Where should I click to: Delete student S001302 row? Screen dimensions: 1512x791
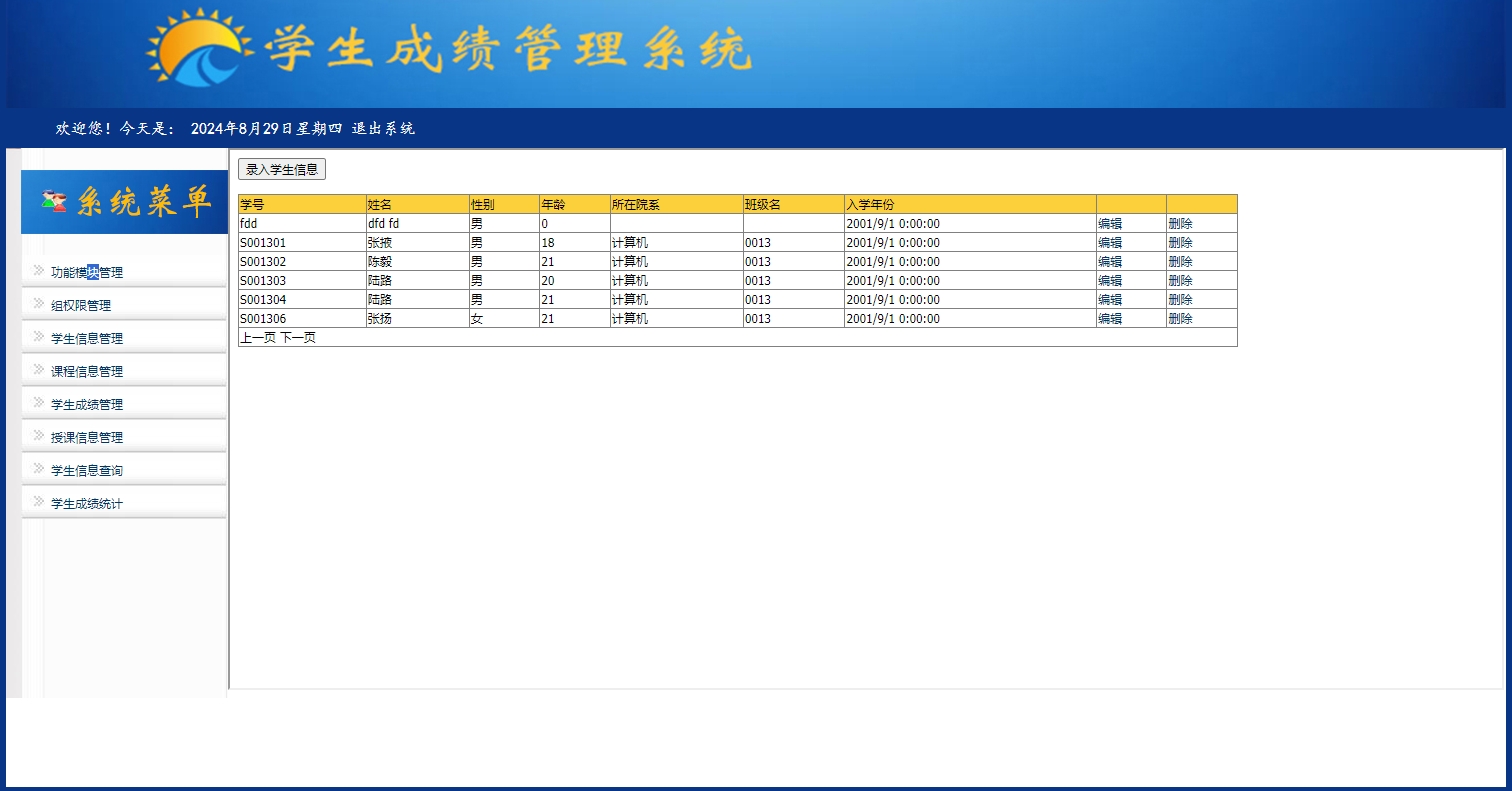(x=1180, y=261)
